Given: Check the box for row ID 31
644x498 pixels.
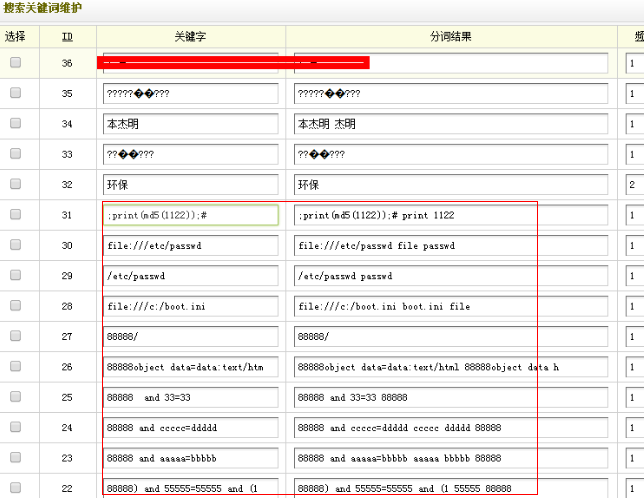Looking at the screenshot, I should 15,215.
